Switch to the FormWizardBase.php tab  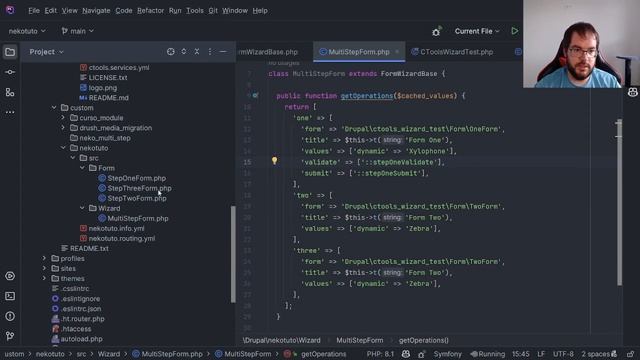[269, 52]
